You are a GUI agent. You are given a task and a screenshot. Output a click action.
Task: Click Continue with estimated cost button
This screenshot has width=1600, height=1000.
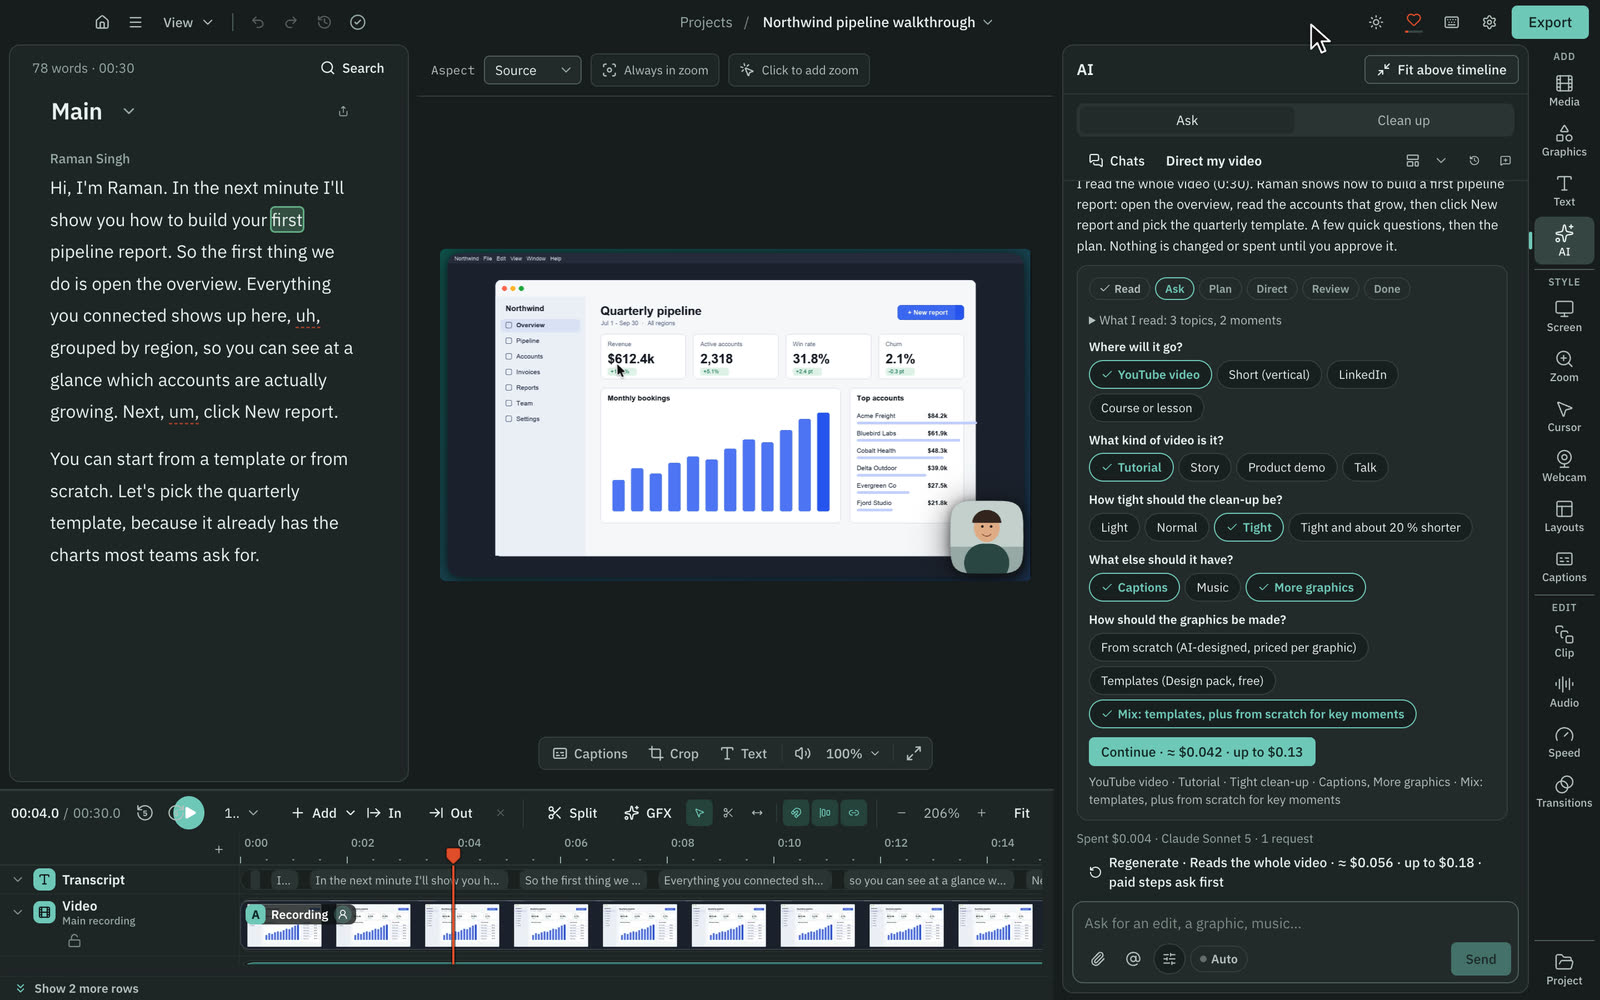coord(1202,752)
